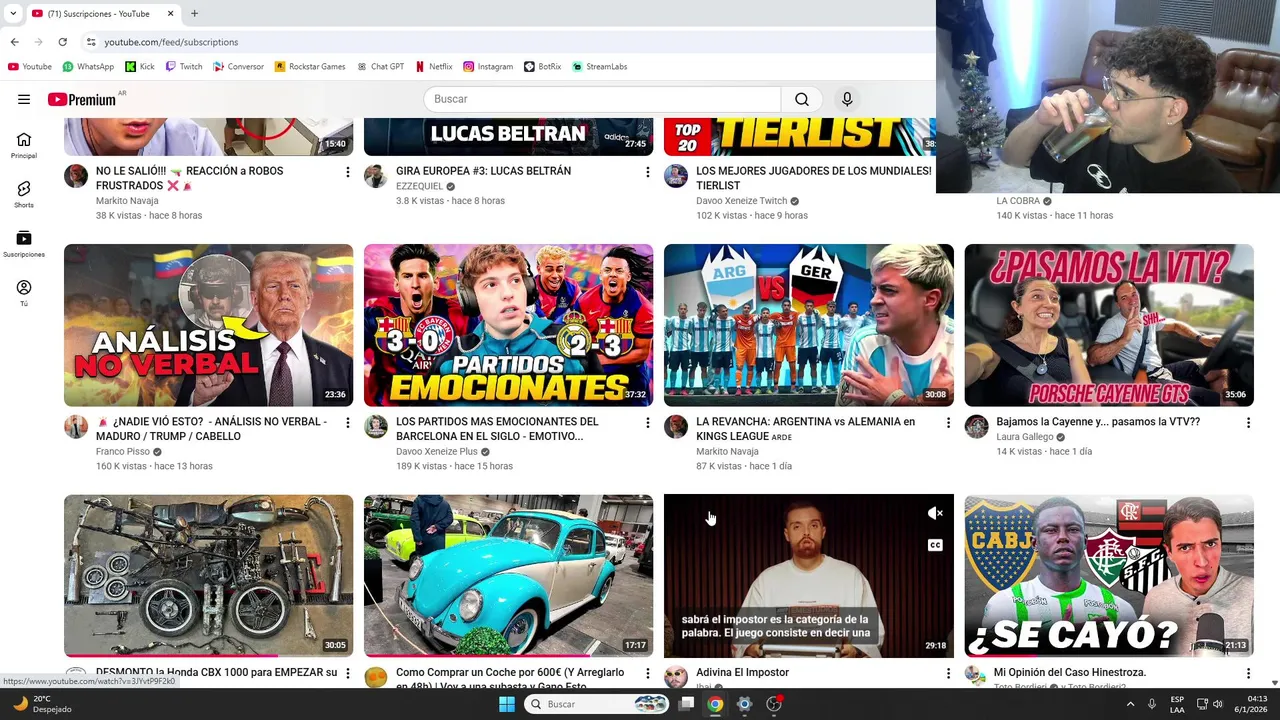This screenshot has width=1280, height=720.
Task: Open Franco Pisso channel name
Action: coord(123,451)
